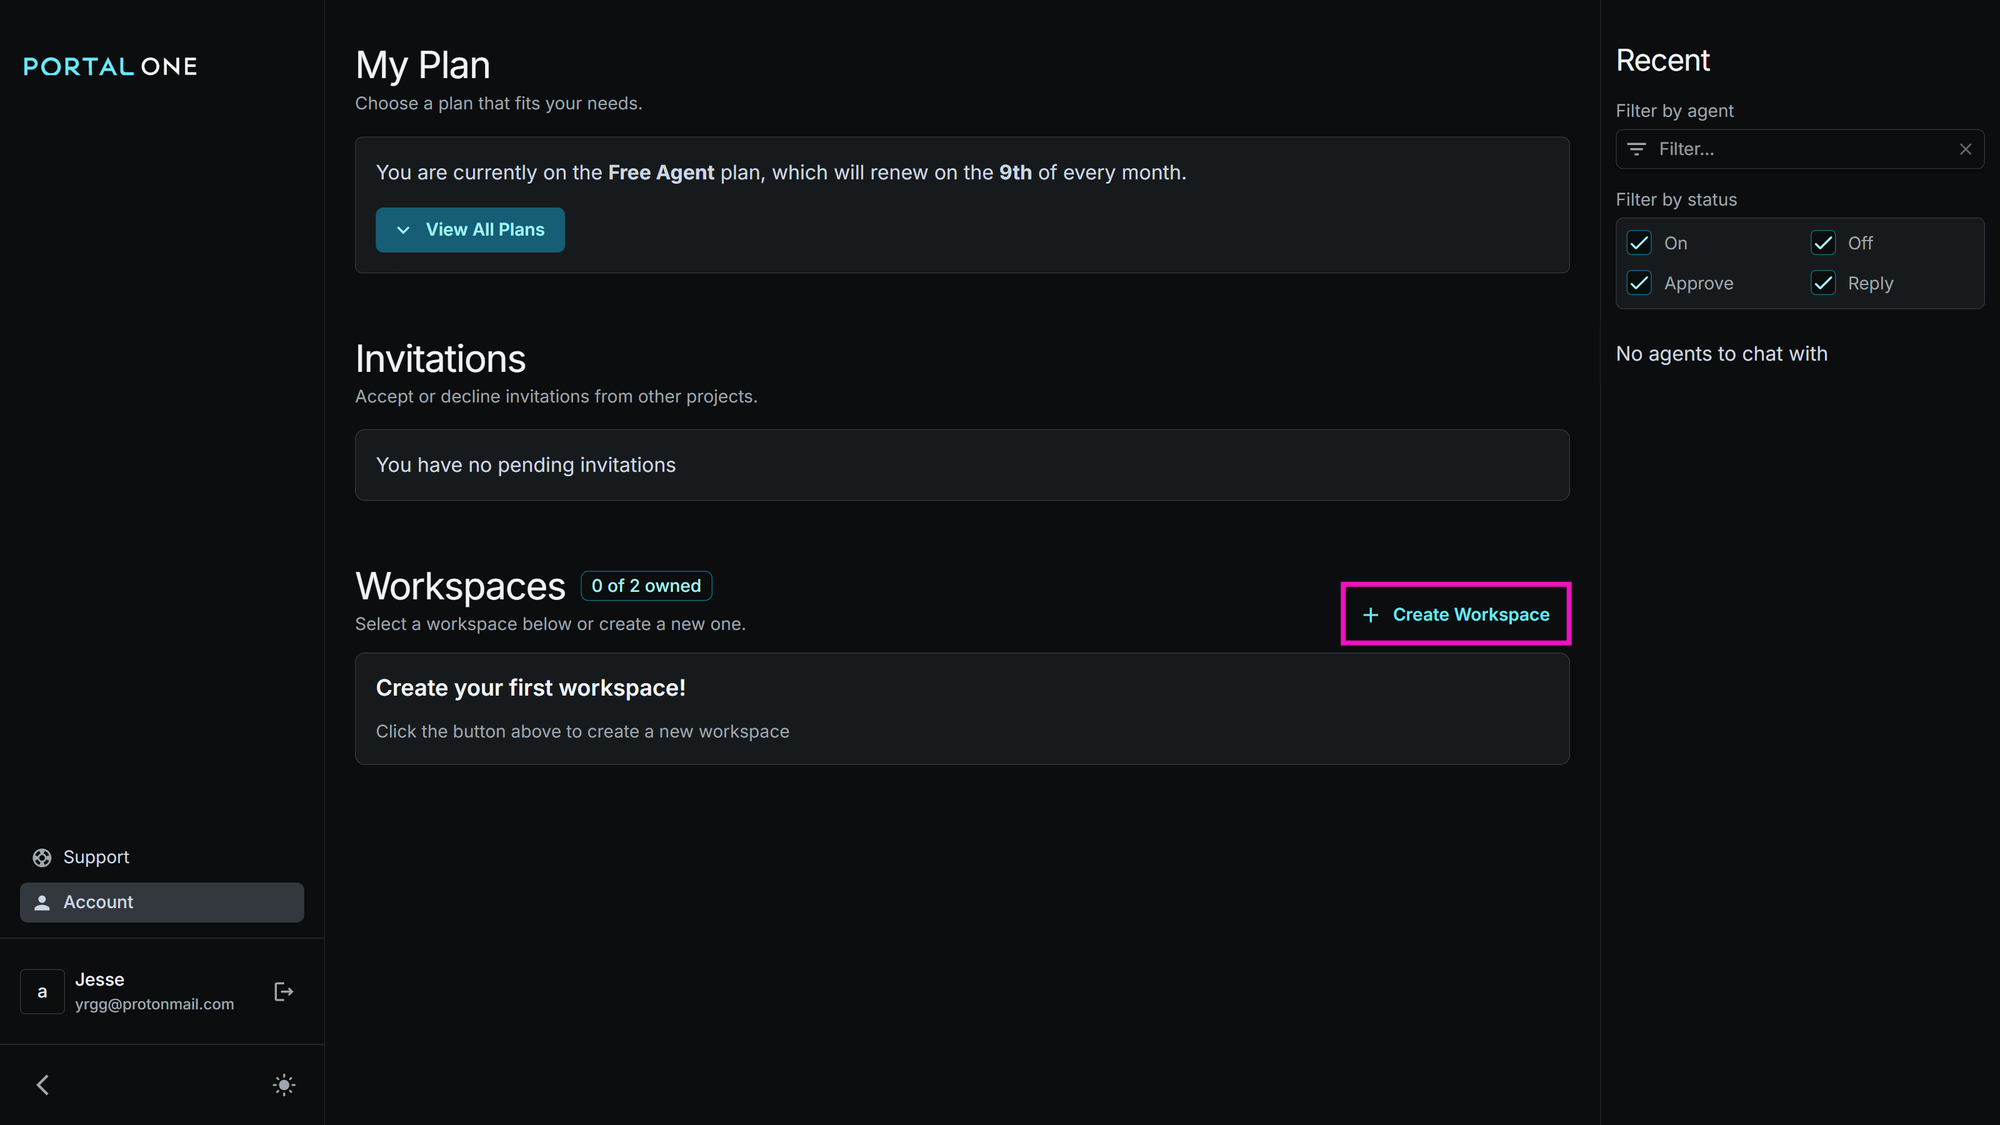Click the user avatar tile
Image resolution: width=2000 pixels, height=1125 pixels.
[42, 992]
